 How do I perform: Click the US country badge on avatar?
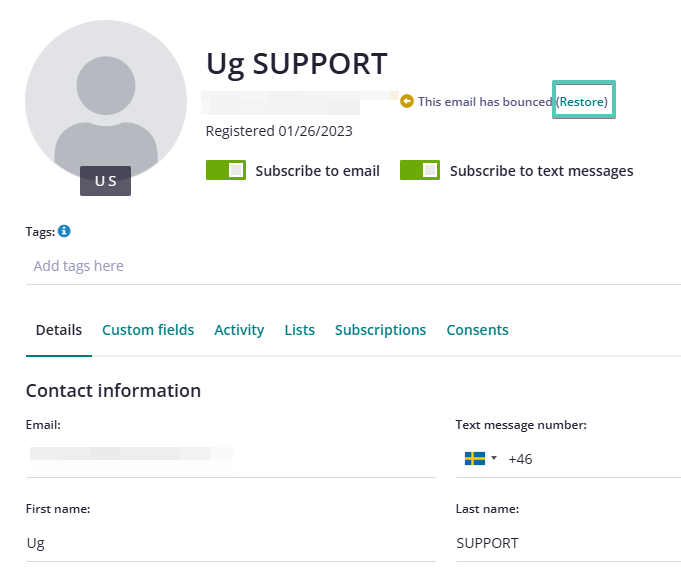[106, 181]
